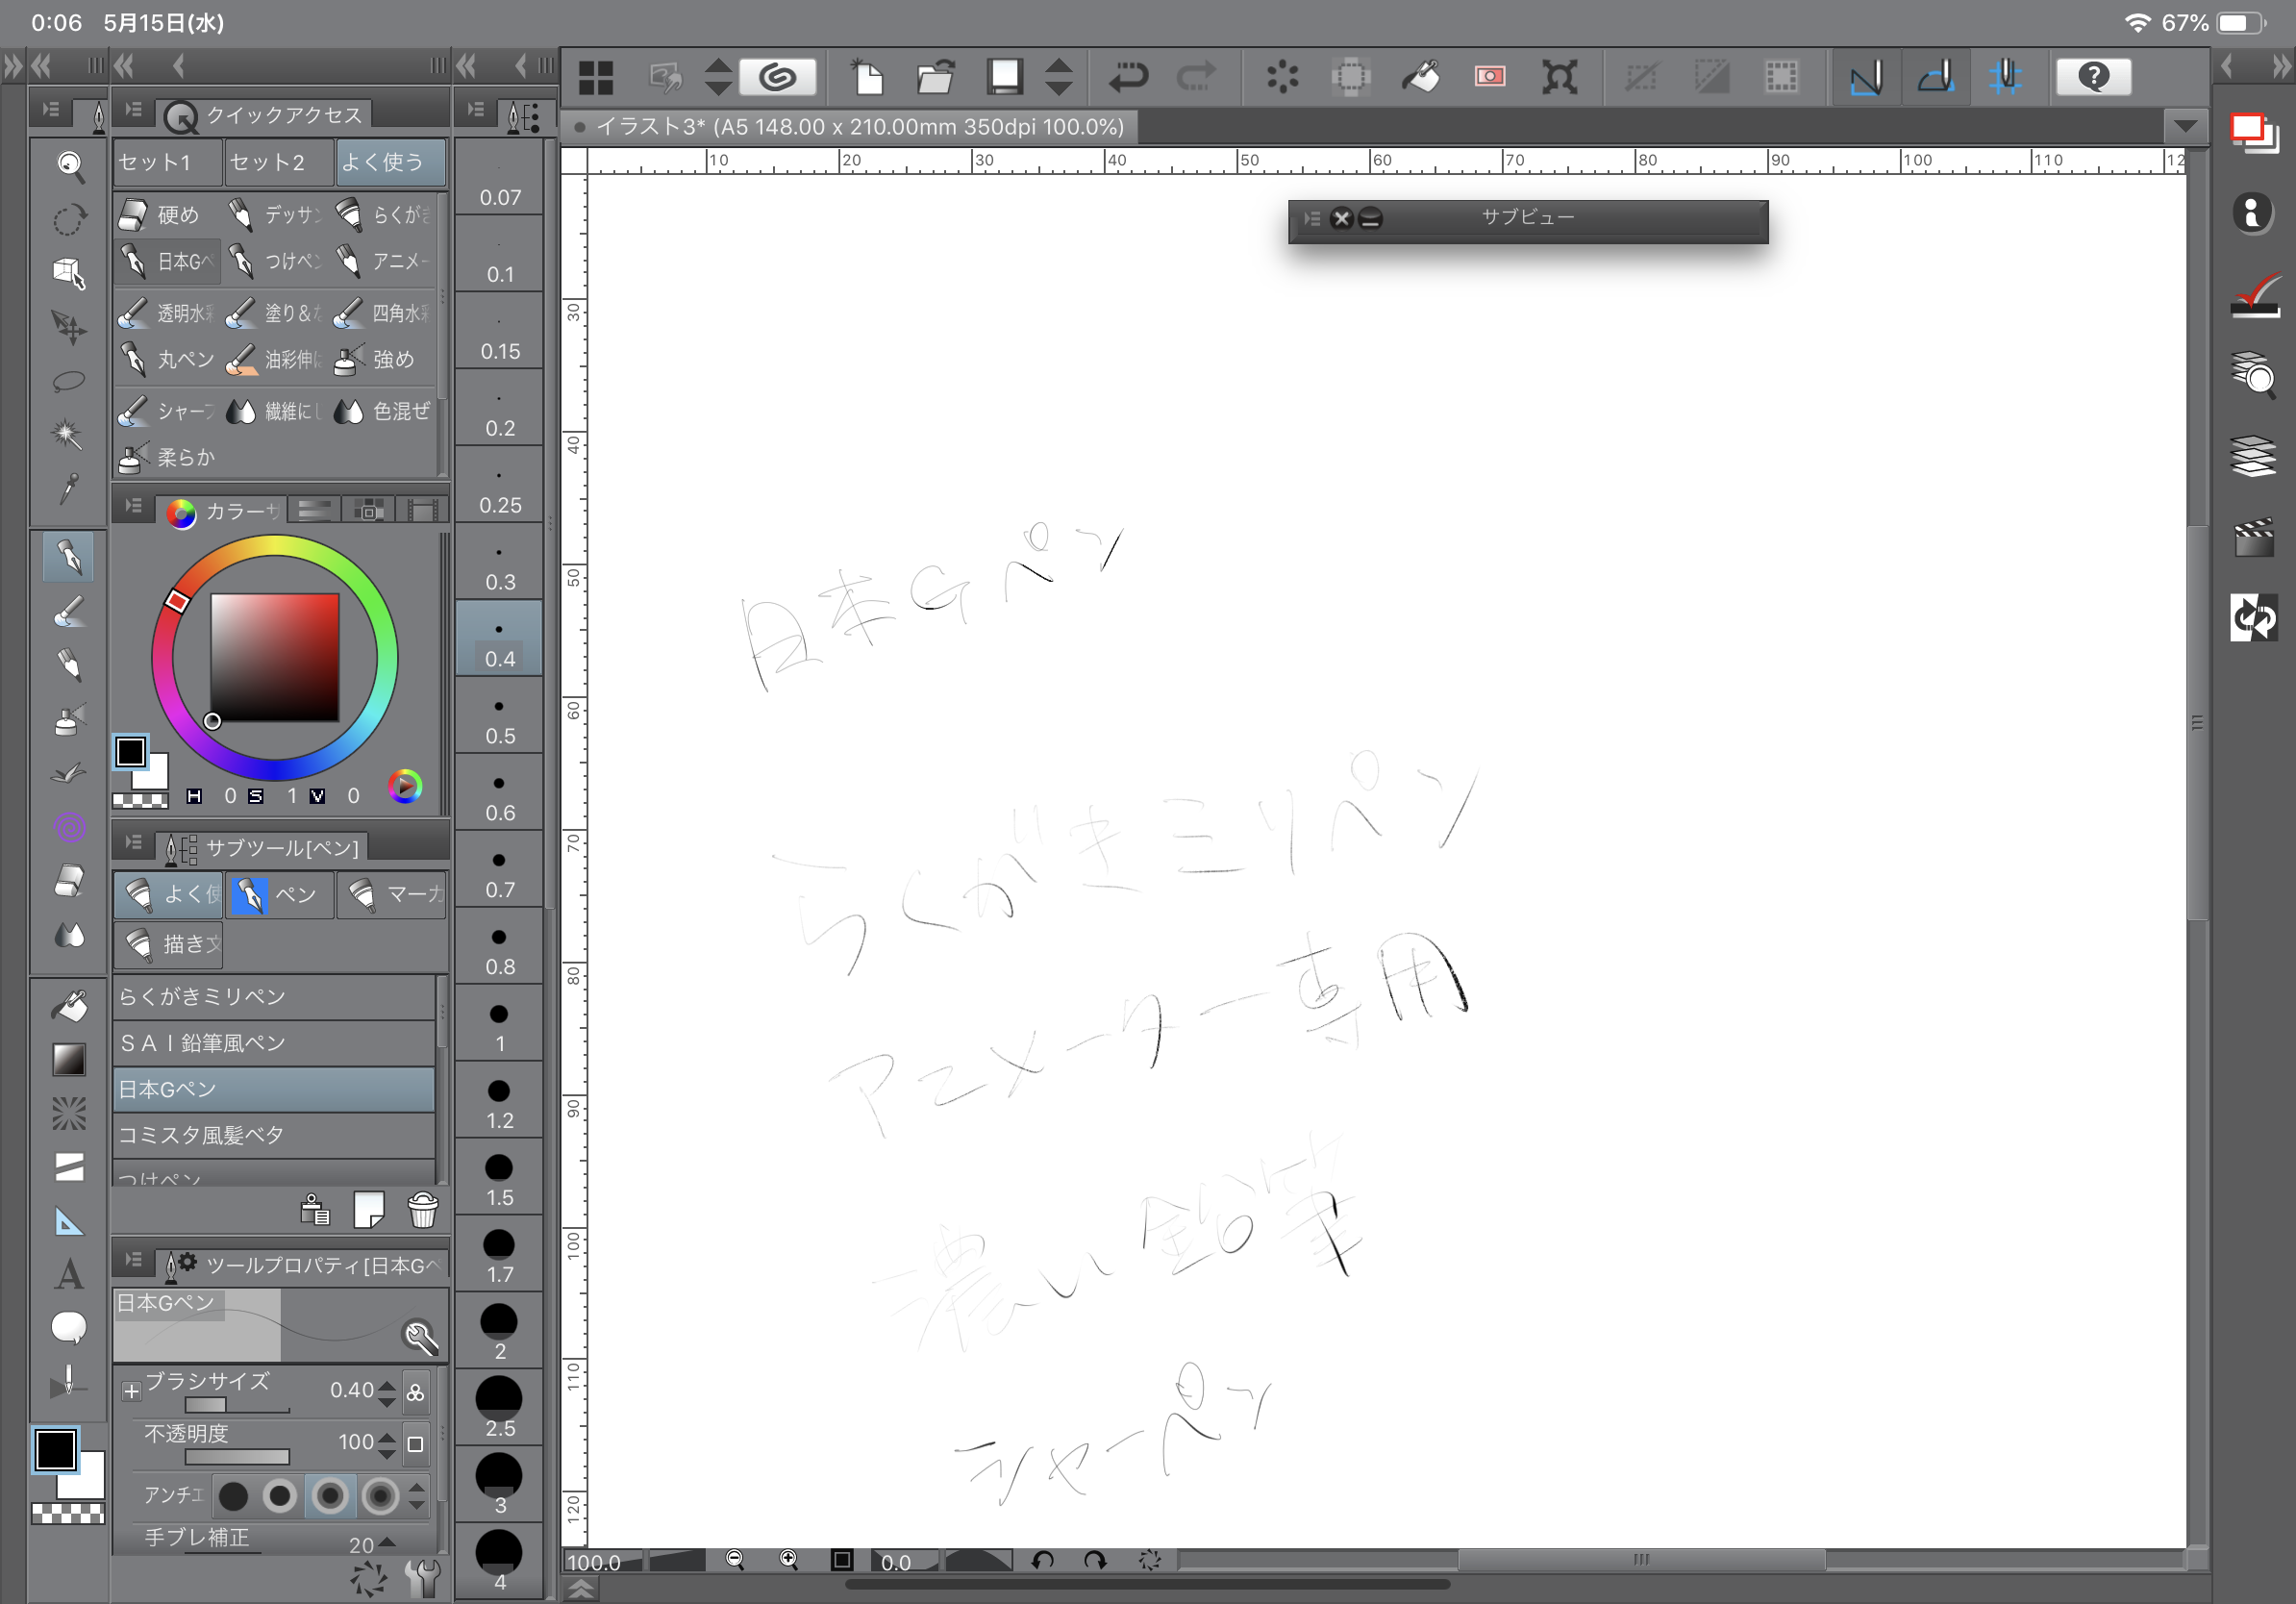Select the Text tool (A icon)
2296x1604 pixels.
(x=68, y=1274)
